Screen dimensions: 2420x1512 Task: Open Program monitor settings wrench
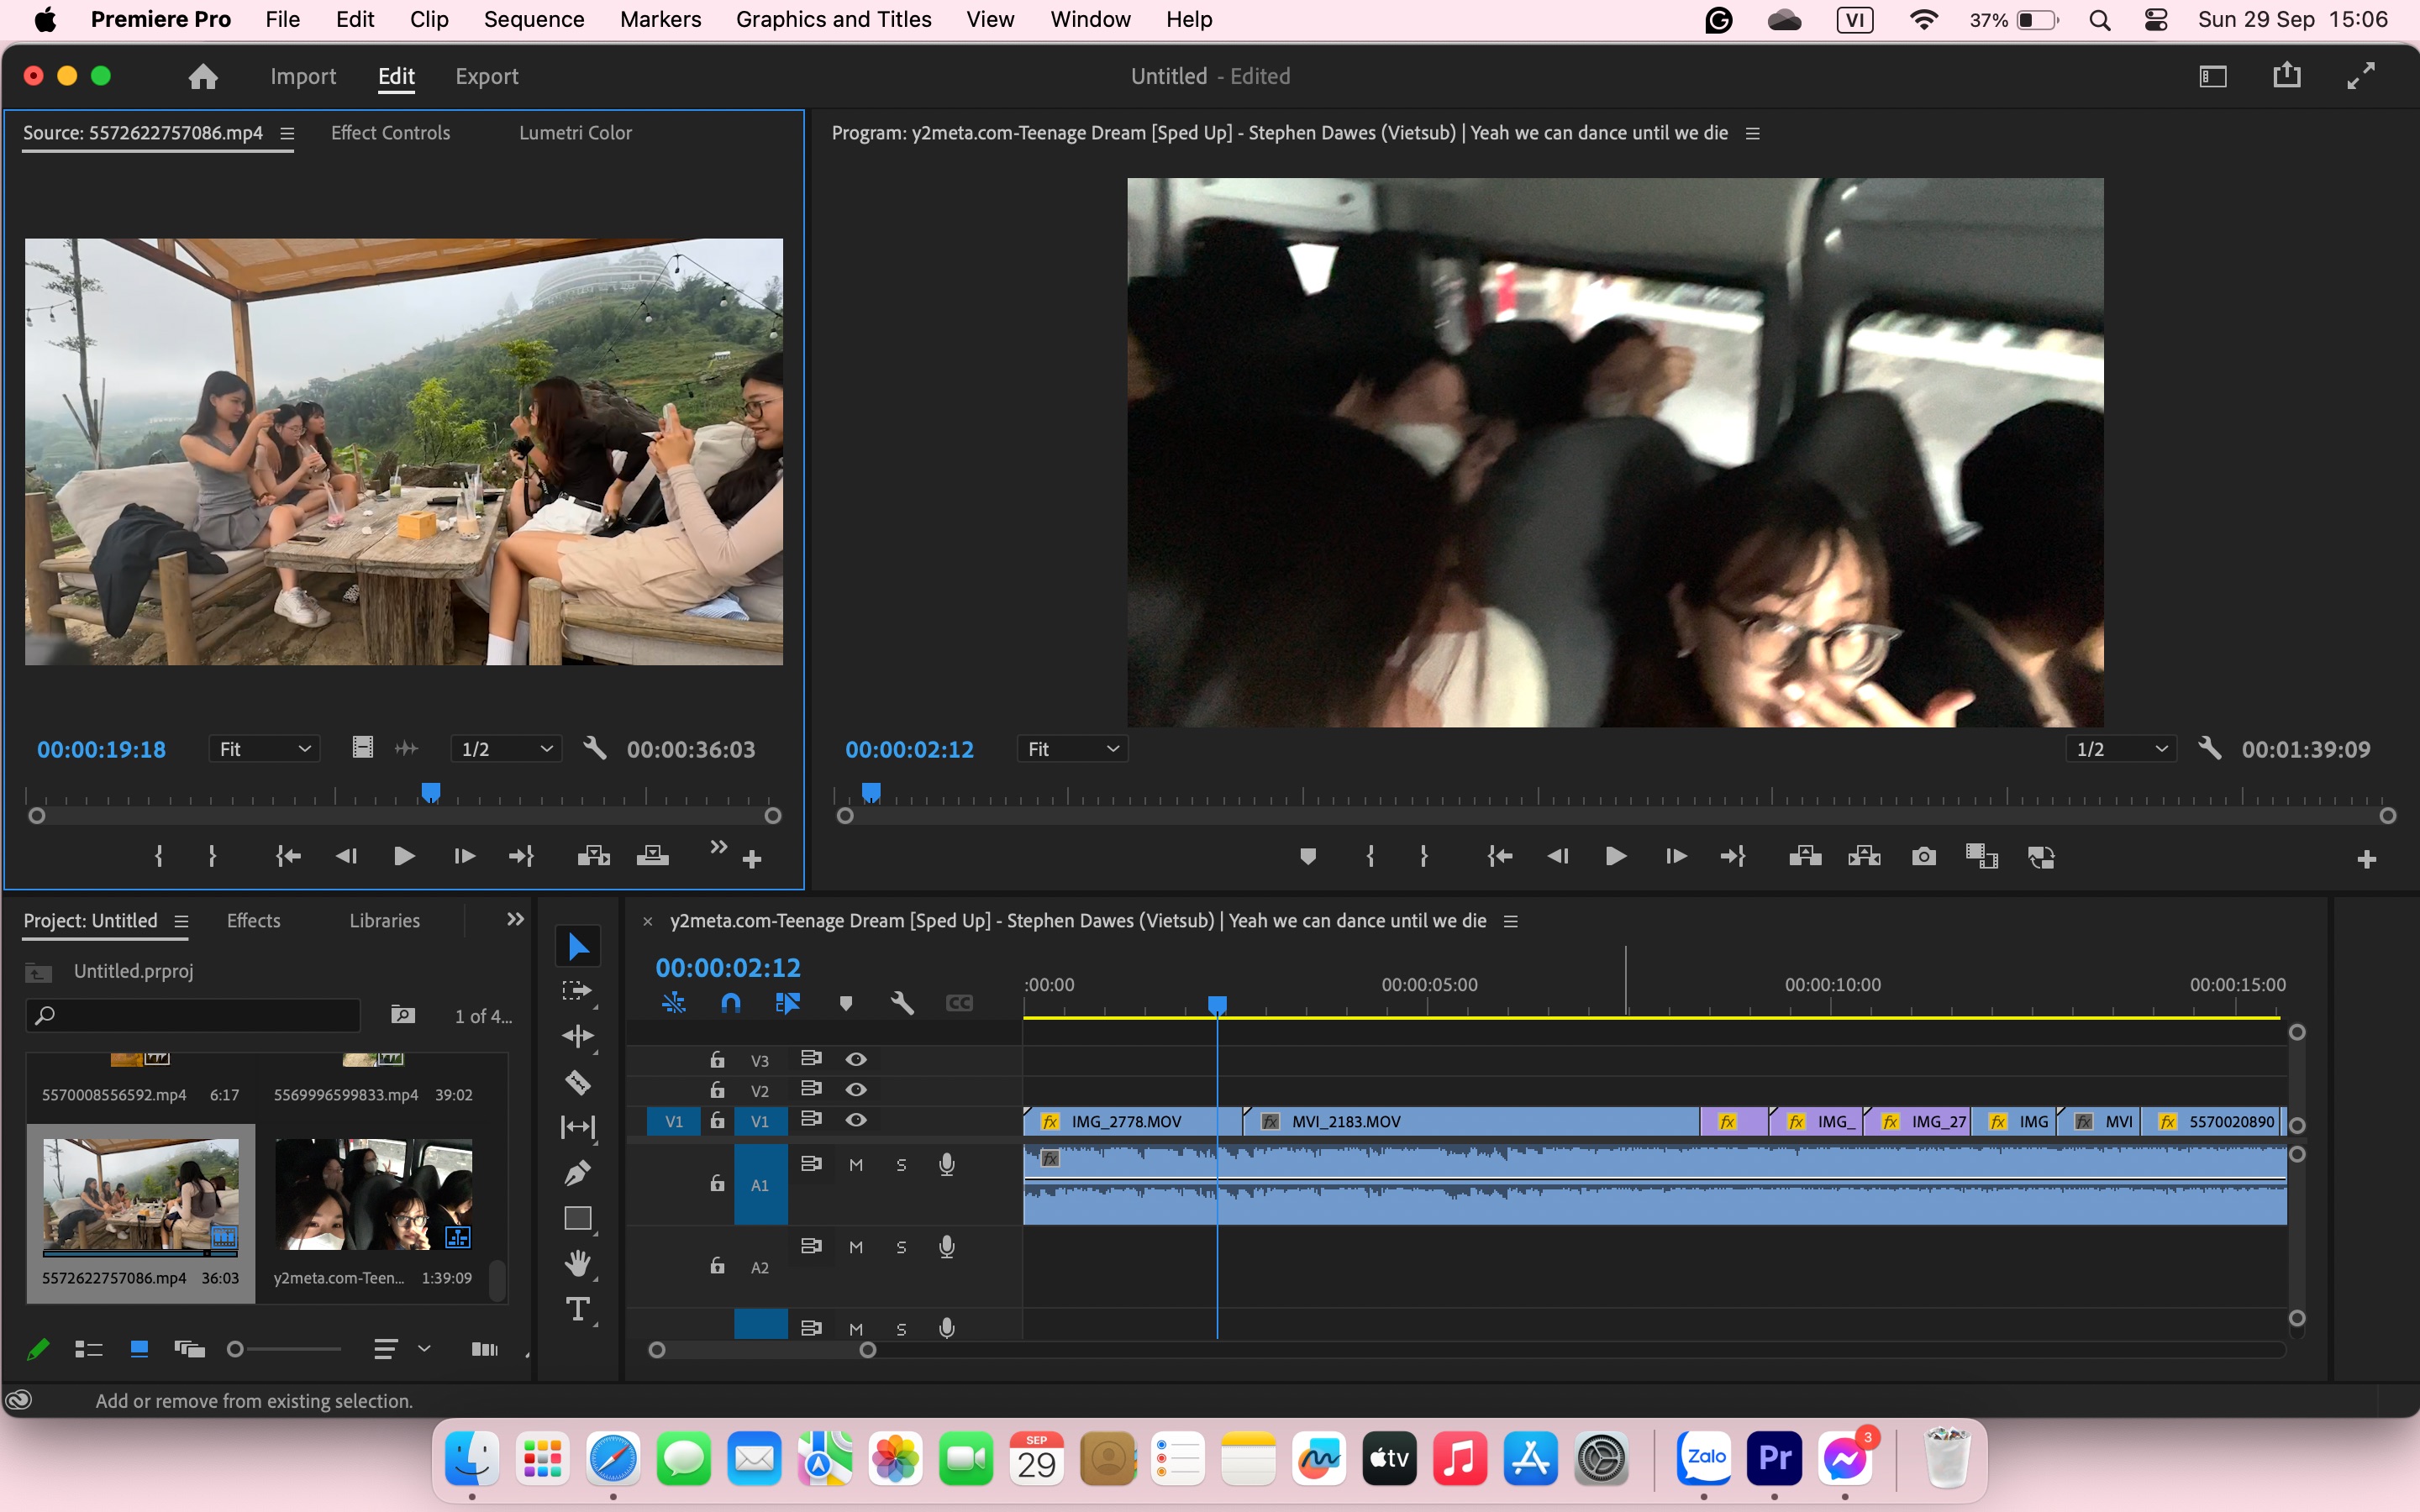click(x=2209, y=748)
